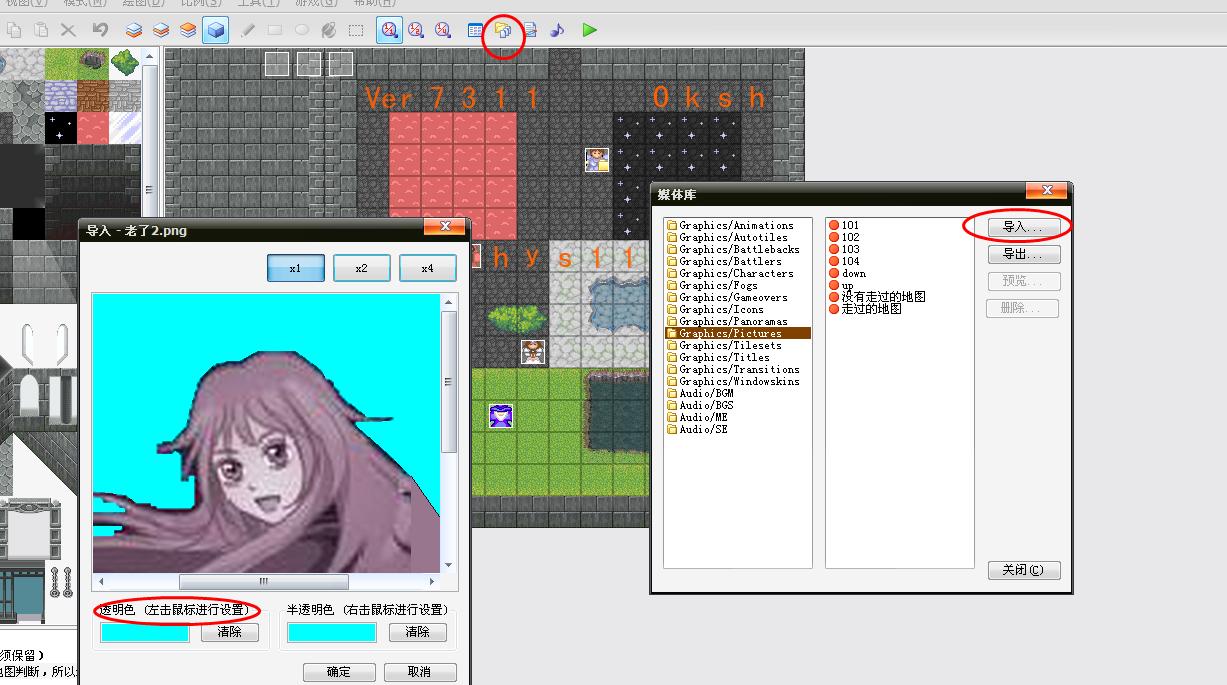1227x685 pixels.
Task: Set import preview zoom to x4
Action: [x=428, y=268]
